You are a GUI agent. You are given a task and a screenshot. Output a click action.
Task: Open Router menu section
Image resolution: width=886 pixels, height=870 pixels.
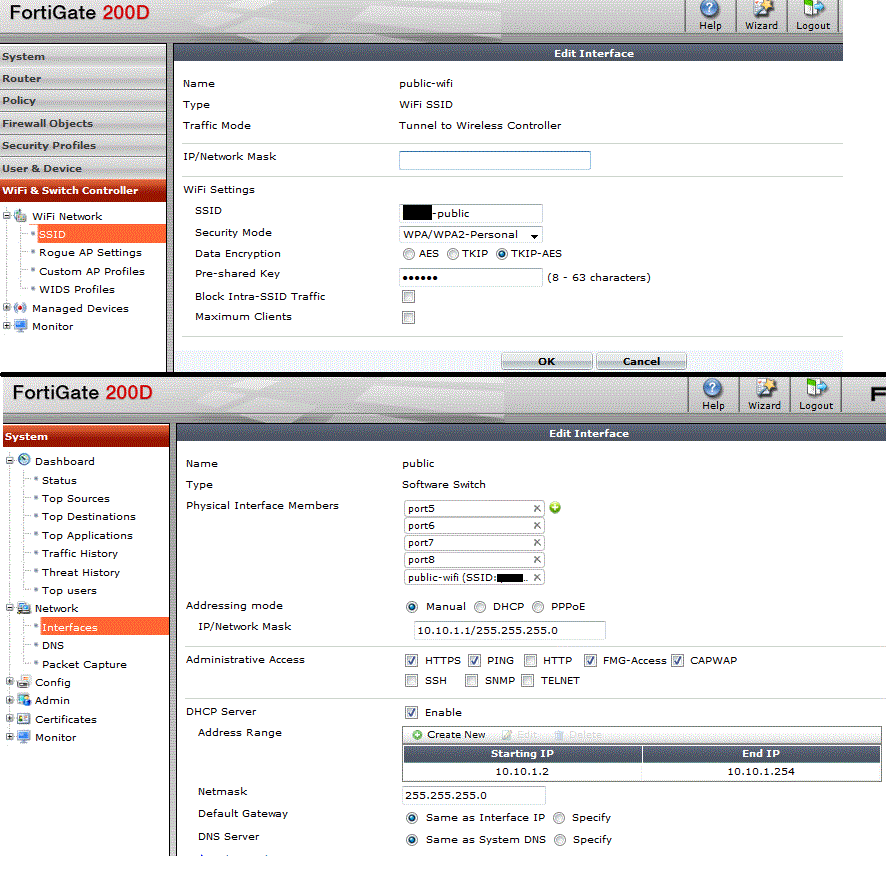pos(83,79)
